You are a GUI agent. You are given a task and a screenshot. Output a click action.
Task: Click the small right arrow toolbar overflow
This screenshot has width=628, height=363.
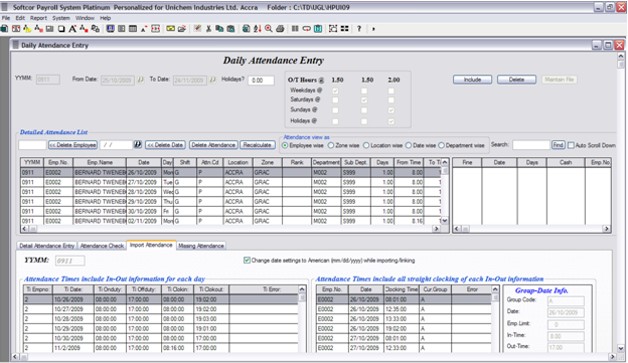point(373,29)
